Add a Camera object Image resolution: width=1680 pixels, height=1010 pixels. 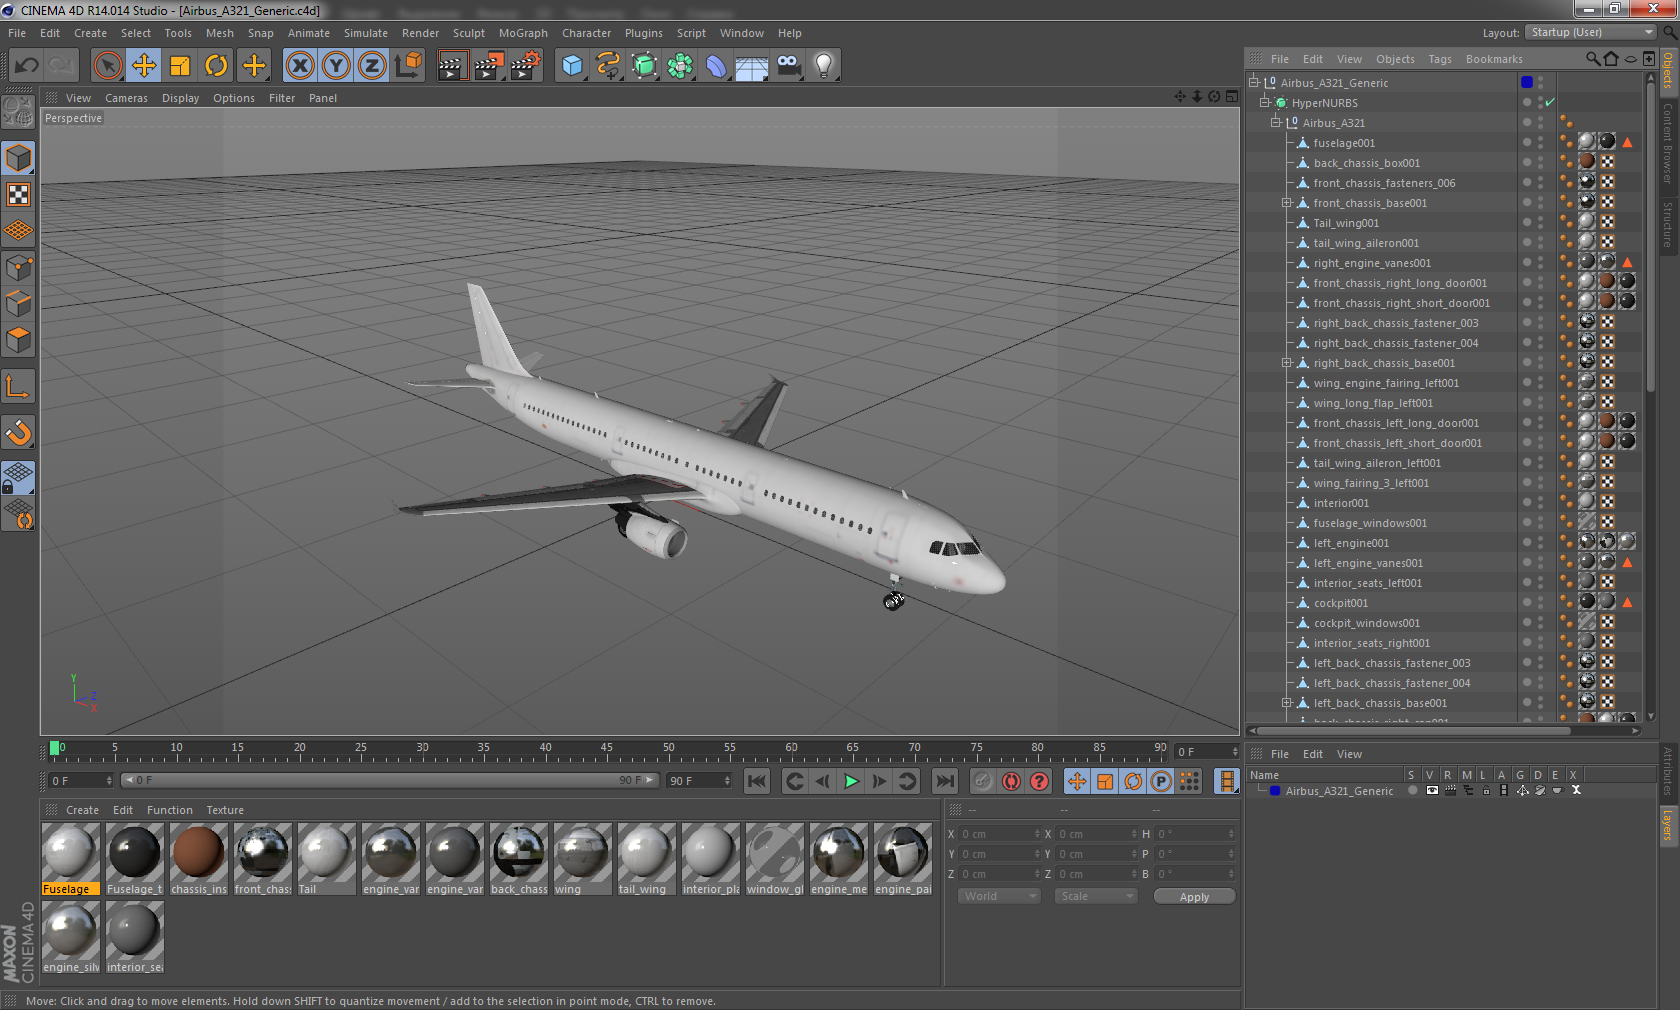tap(788, 66)
